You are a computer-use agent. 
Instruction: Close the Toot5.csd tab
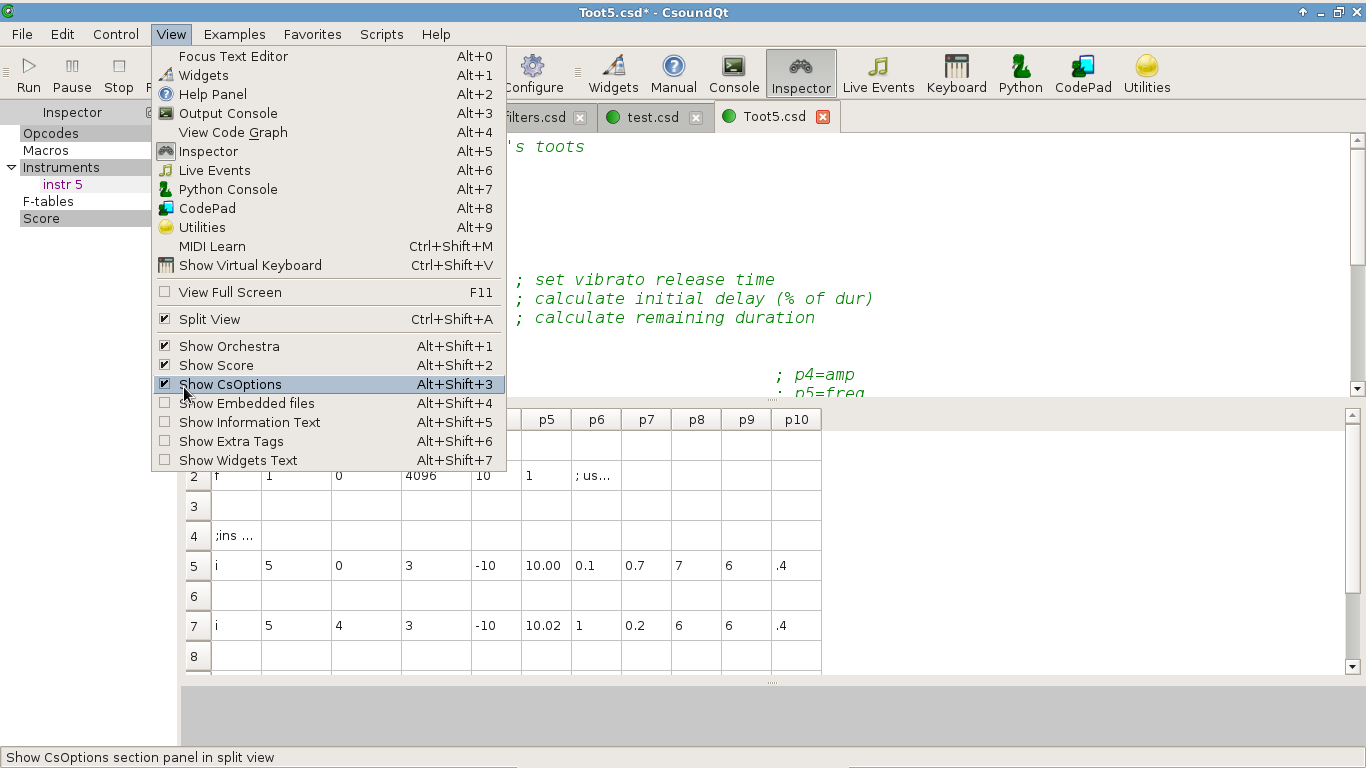823,117
